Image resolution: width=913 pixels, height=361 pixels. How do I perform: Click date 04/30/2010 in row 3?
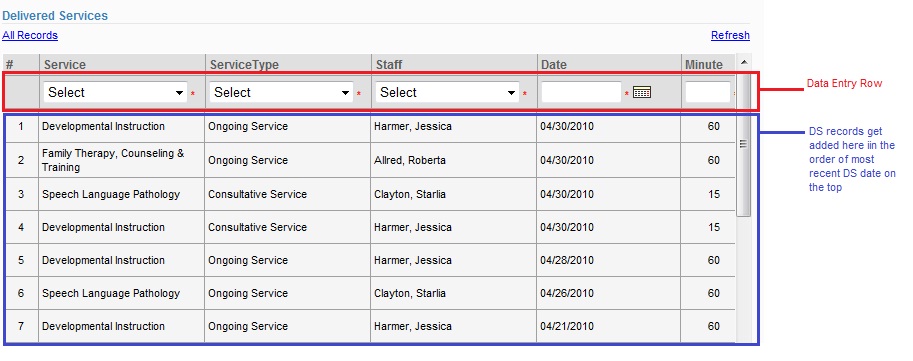coord(567,194)
